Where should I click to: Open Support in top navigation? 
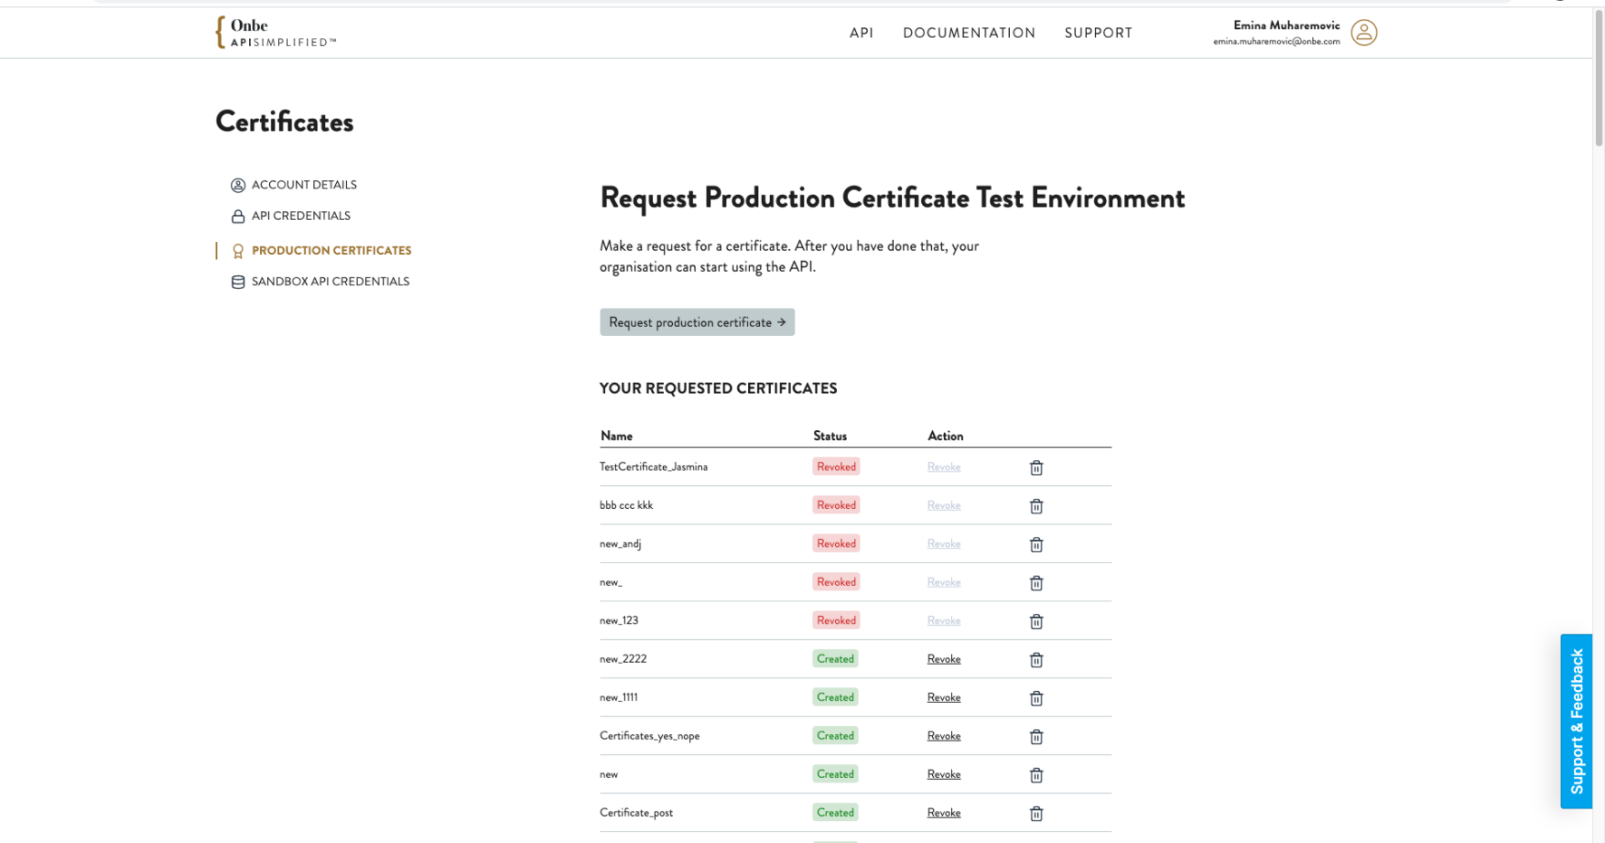1098,33
